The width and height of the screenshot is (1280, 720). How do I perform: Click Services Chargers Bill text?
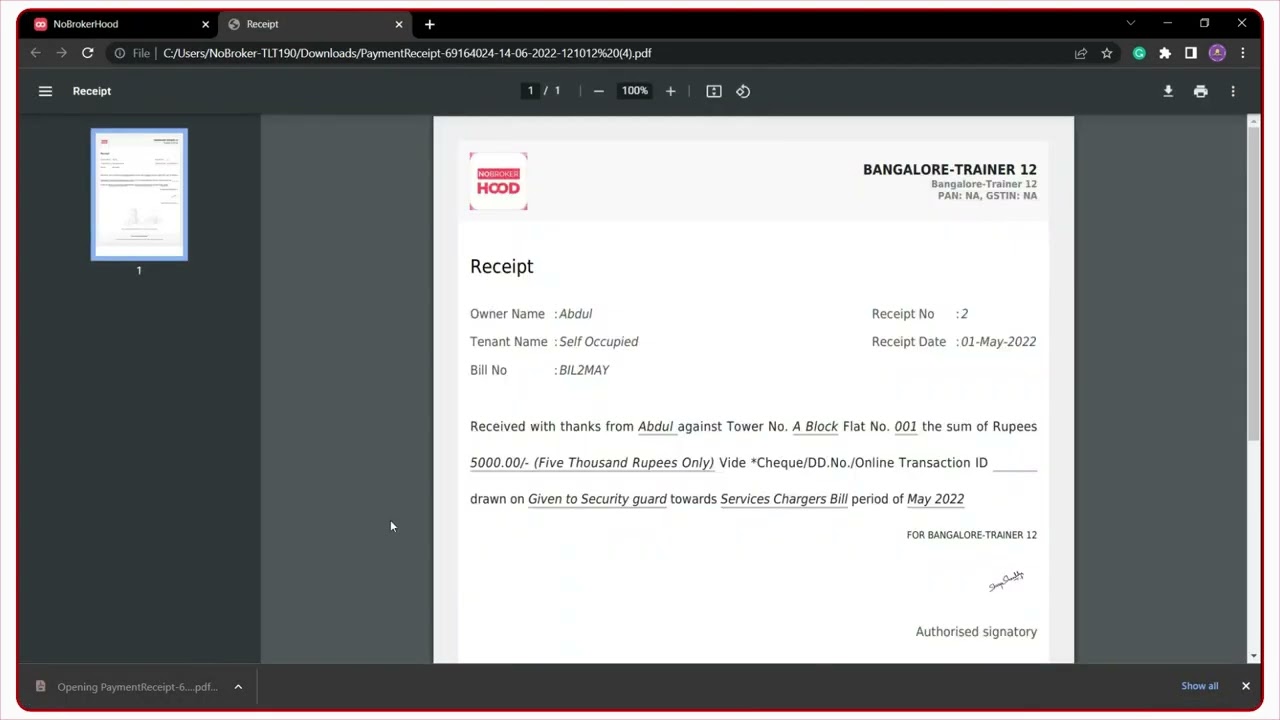784,499
